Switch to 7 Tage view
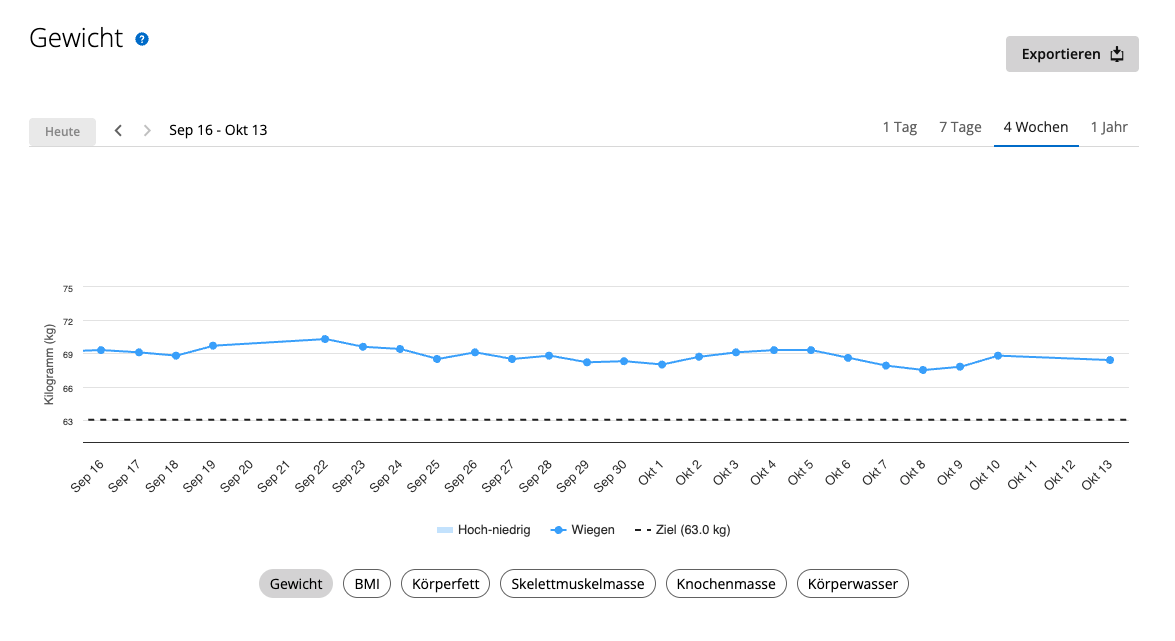This screenshot has width=1175, height=641. pyautogui.click(x=960, y=127)
